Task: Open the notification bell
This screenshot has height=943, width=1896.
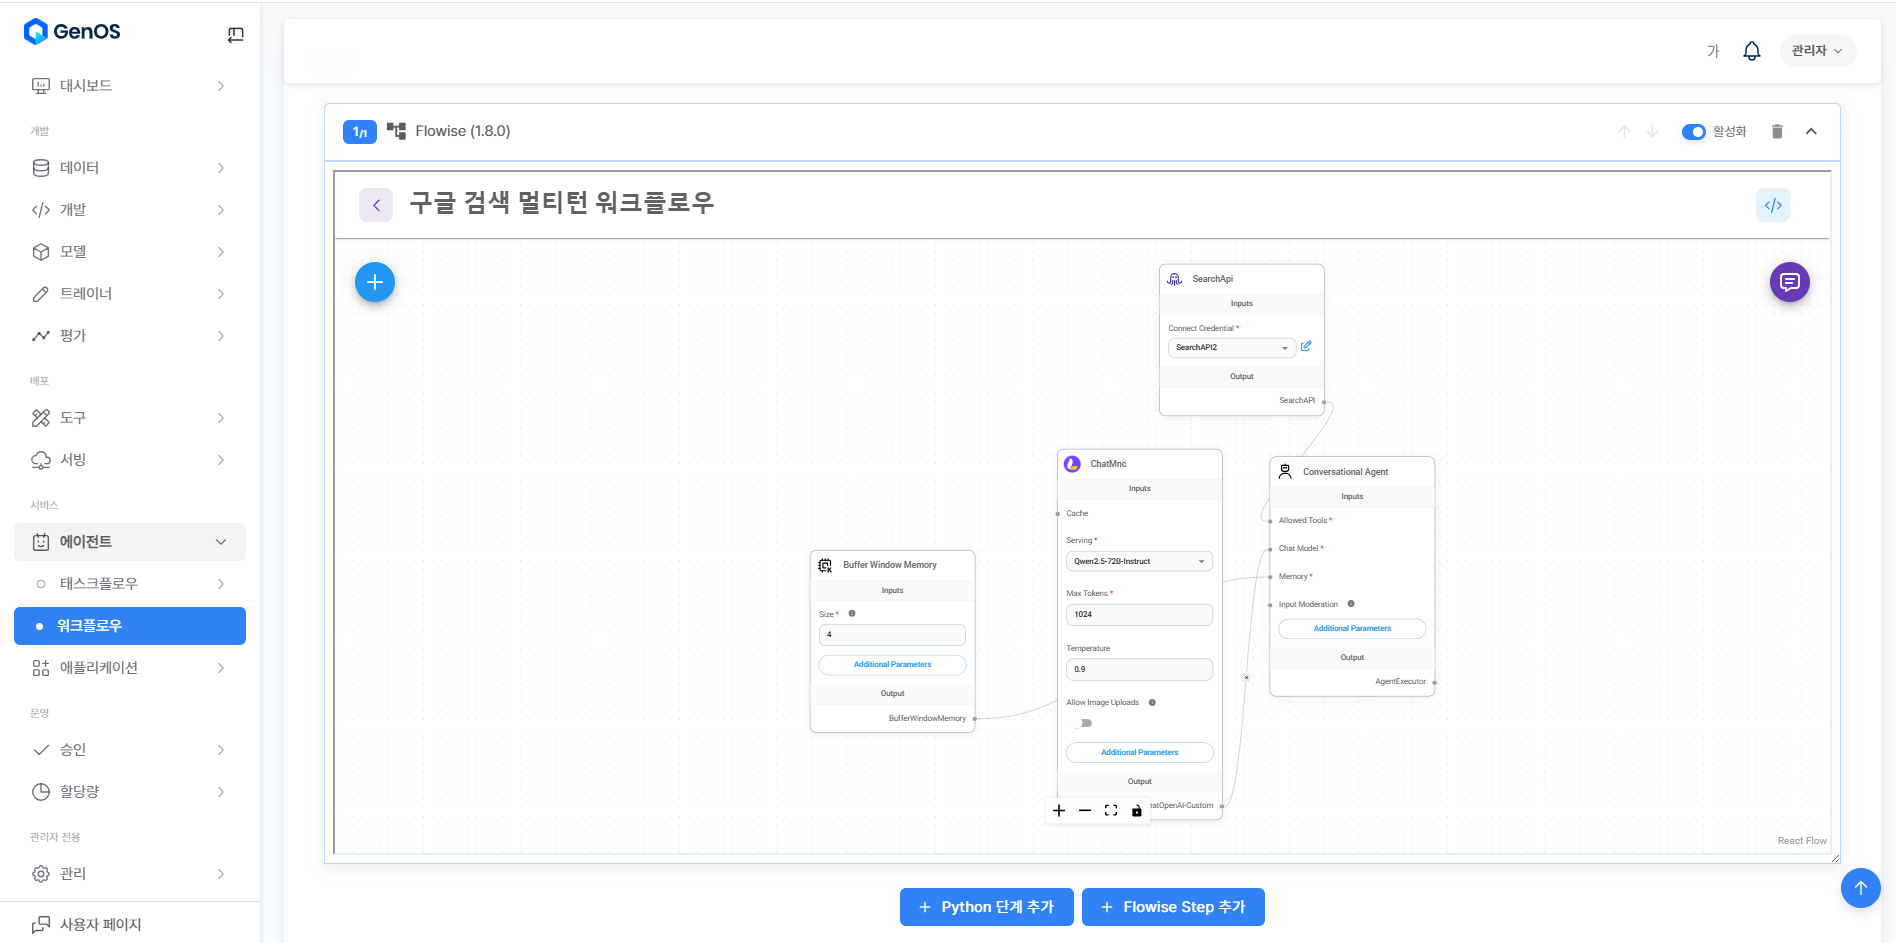Action: click(1751, 51)
